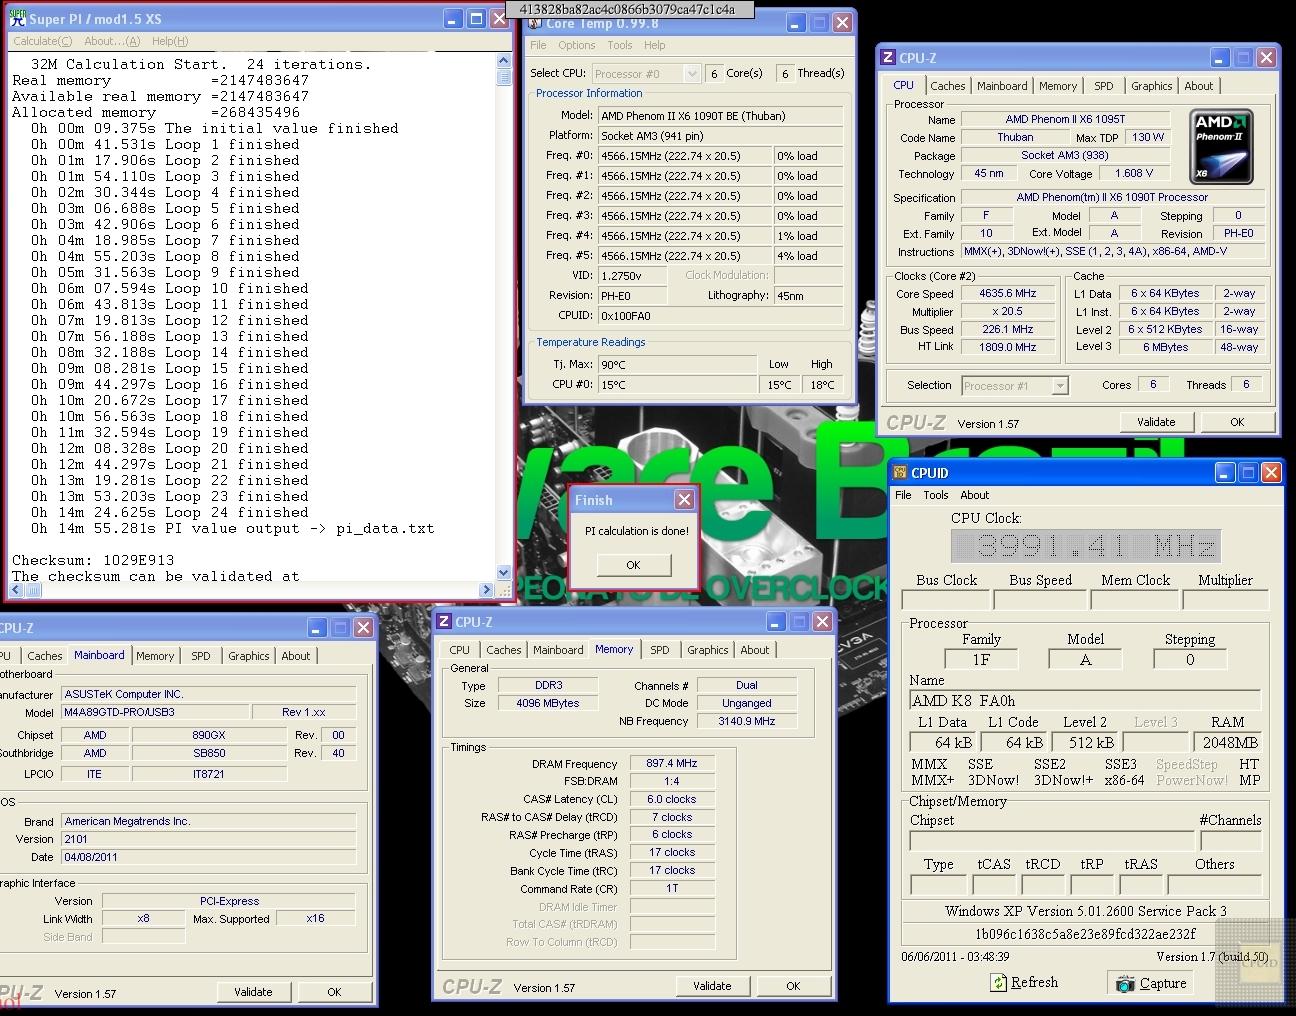1296x1016 pixels.
Task: Click the AMD K8 FA0h name field
Action: click(1085, 700)
